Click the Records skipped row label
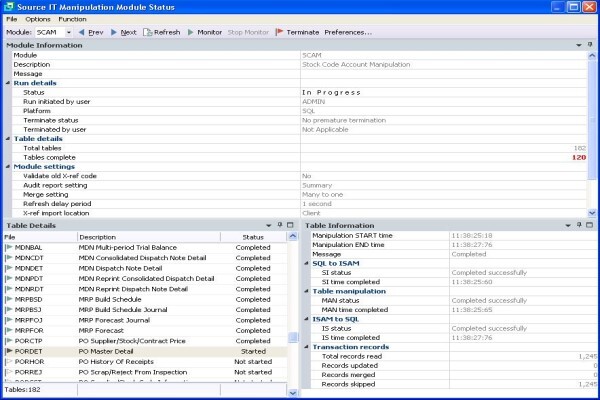 coord(348,384)
